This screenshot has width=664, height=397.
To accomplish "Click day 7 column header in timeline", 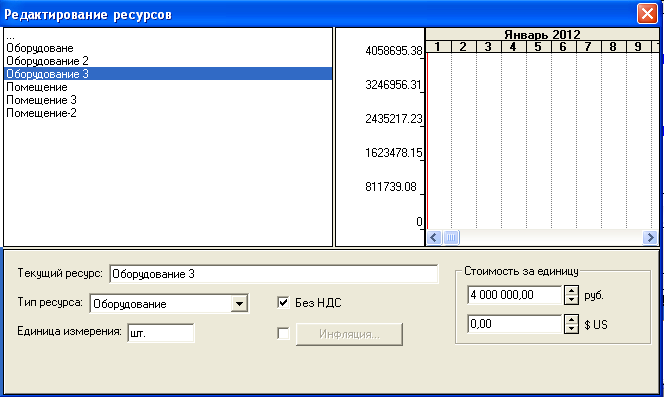I will tap(588, 47).
